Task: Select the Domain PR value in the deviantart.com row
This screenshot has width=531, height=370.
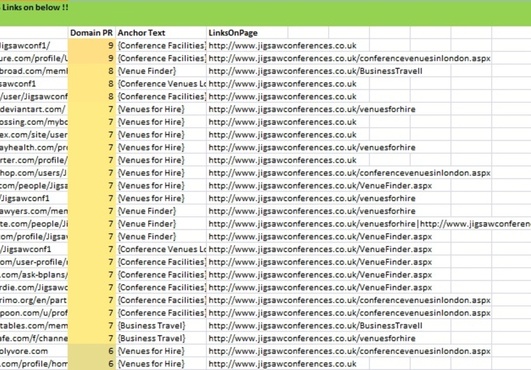Action: tap(92, 109)
